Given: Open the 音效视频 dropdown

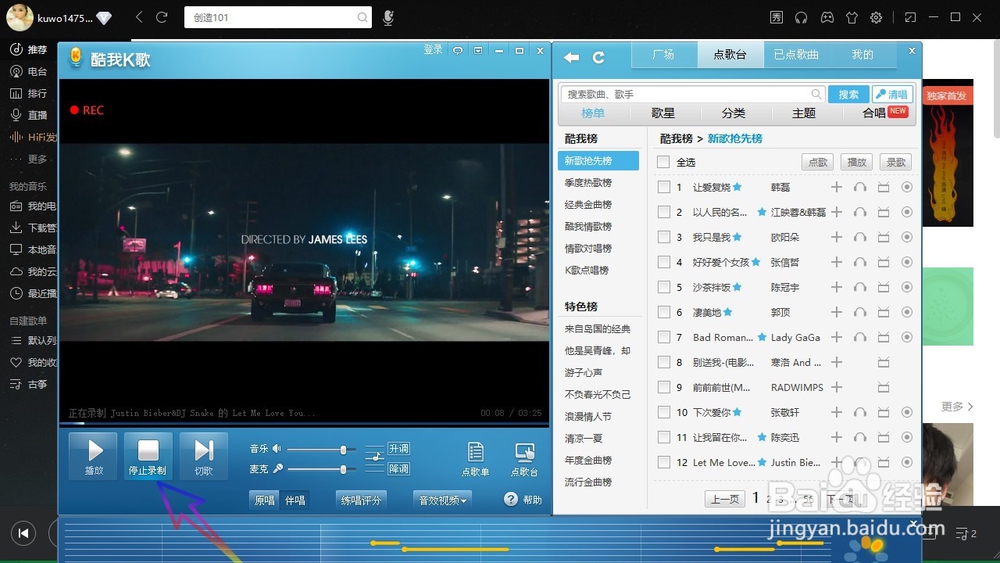Looking at the screenshot, I should point(442,500).
